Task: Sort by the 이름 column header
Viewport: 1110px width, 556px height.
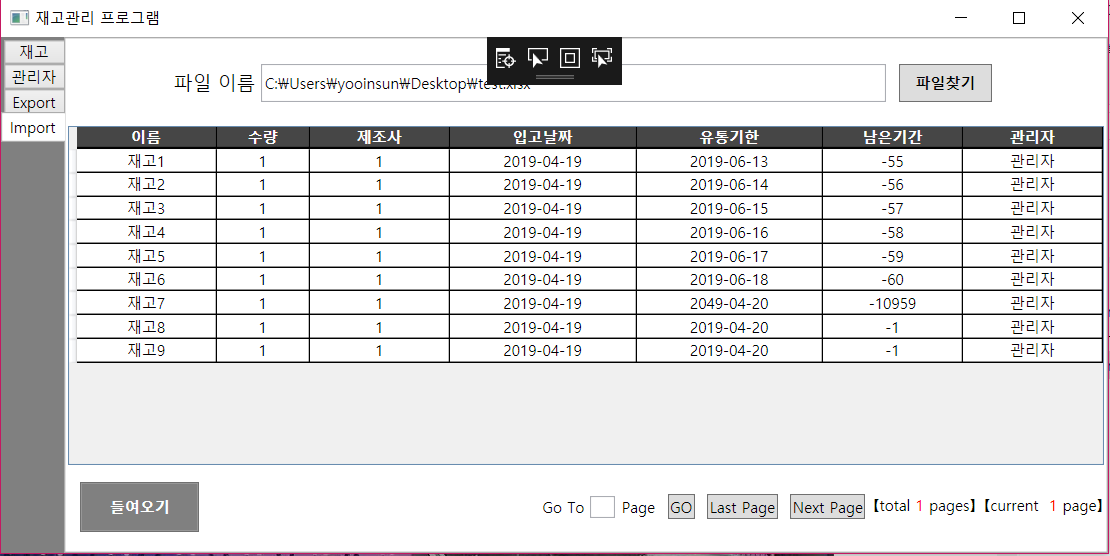Action: [147, 137]
